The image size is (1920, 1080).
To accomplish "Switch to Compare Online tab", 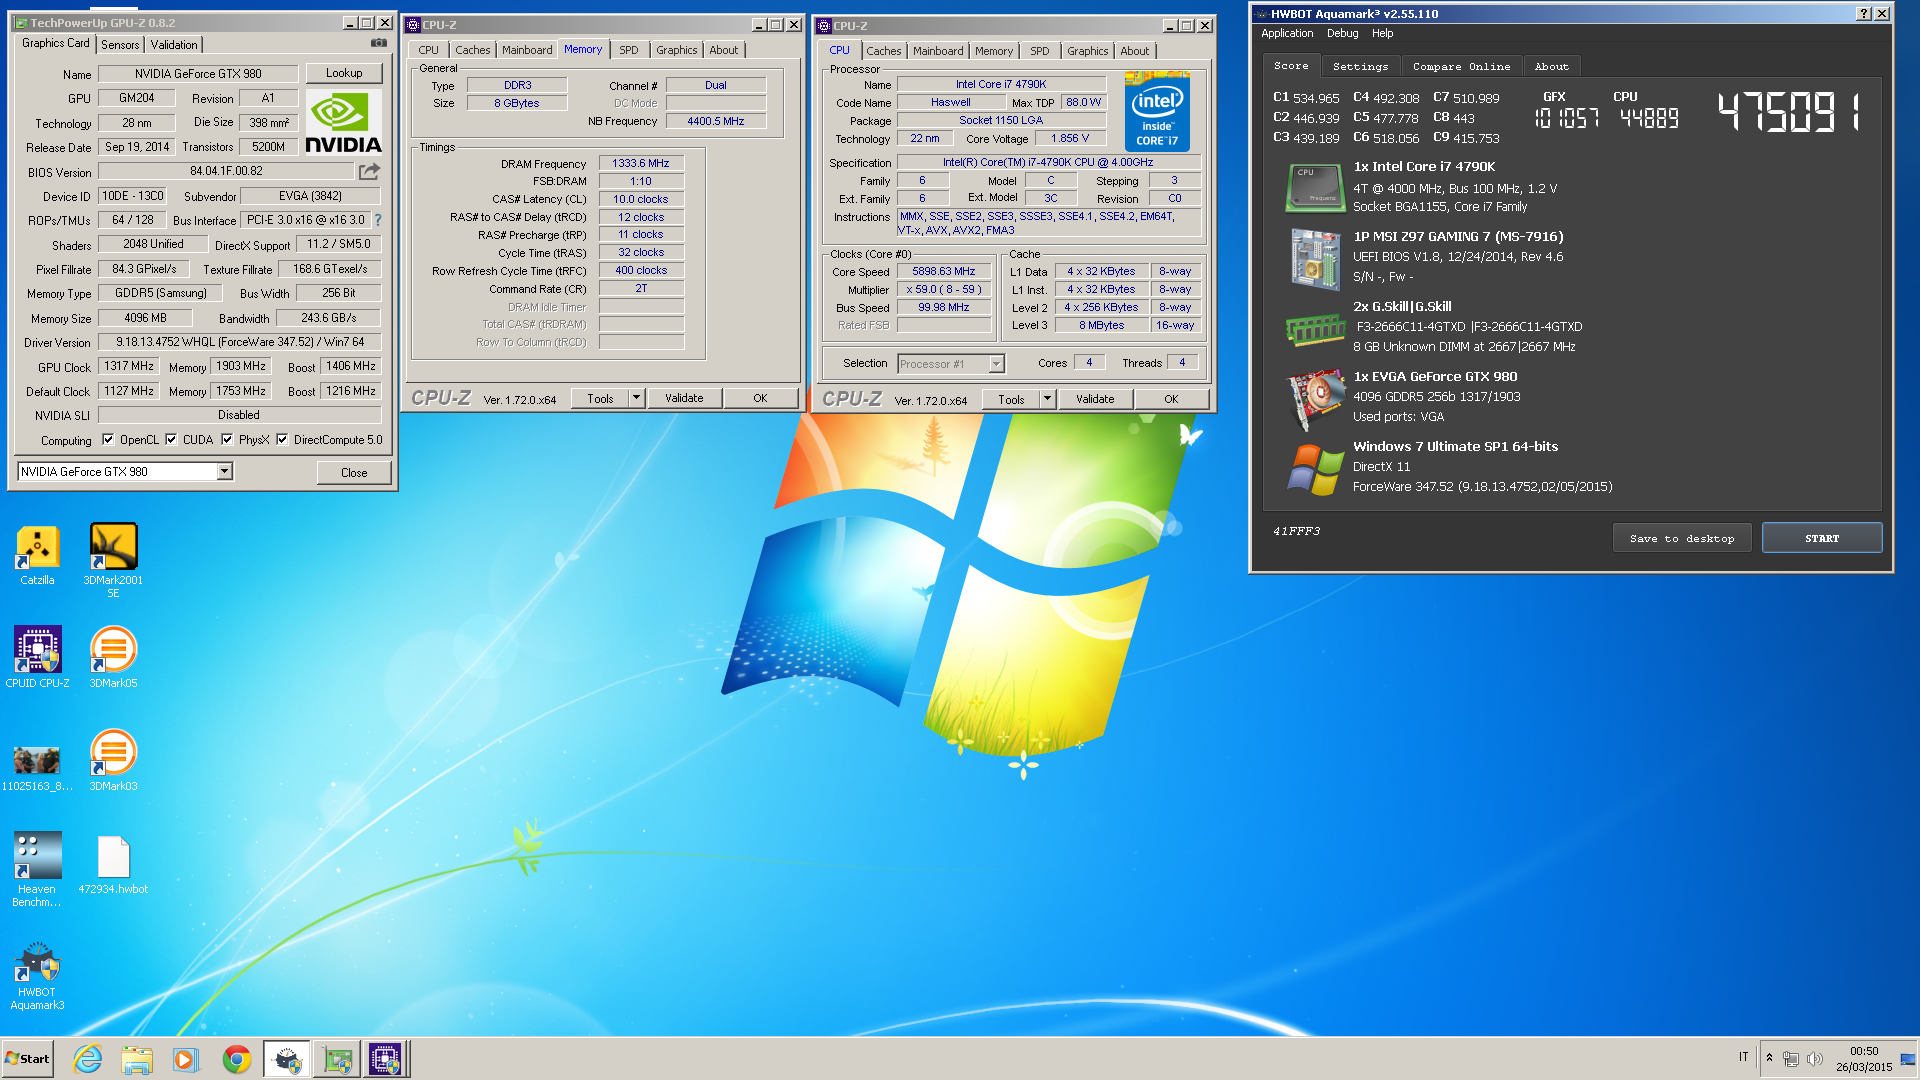I will 1461,66.
